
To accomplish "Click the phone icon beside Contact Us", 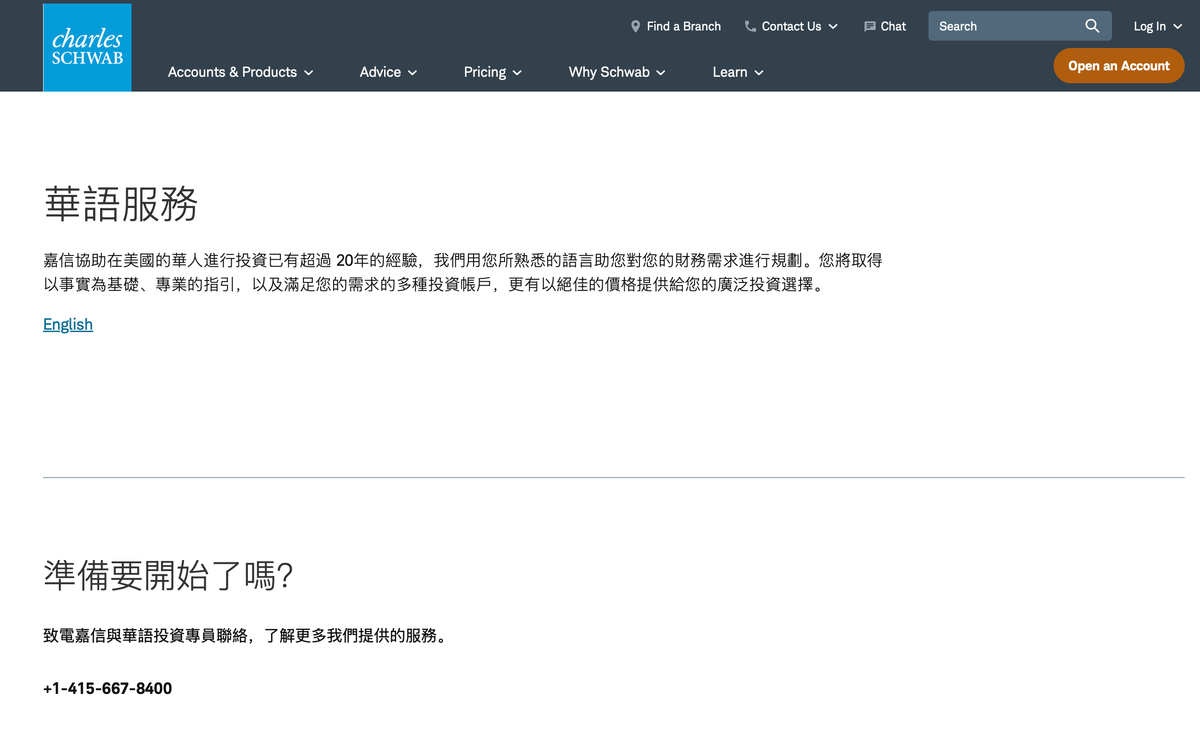I will (750, 26).
